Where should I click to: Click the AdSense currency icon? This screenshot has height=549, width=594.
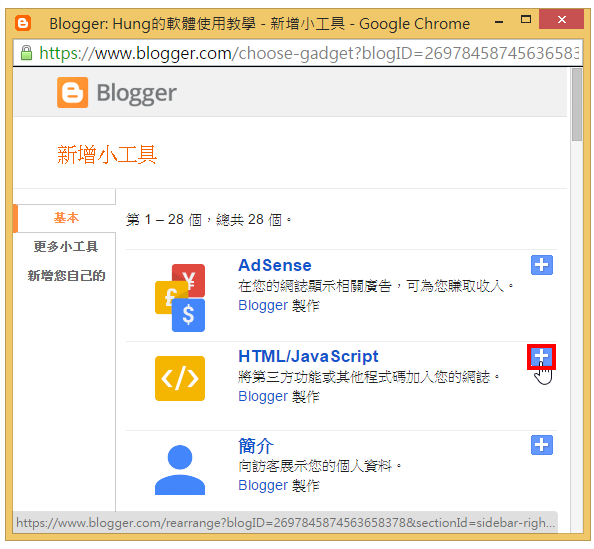180,298
